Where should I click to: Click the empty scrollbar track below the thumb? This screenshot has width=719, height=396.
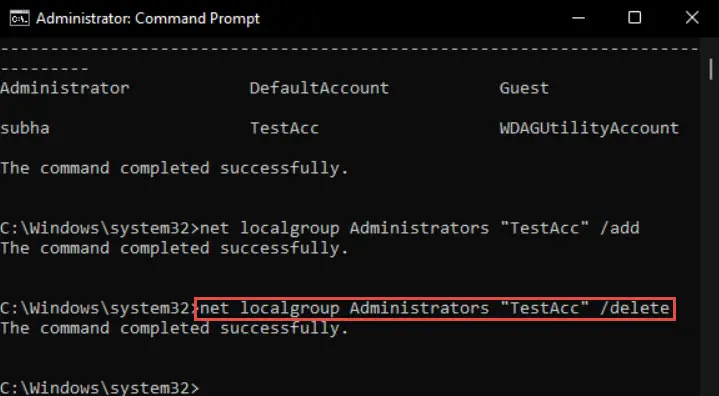[710, 238]
